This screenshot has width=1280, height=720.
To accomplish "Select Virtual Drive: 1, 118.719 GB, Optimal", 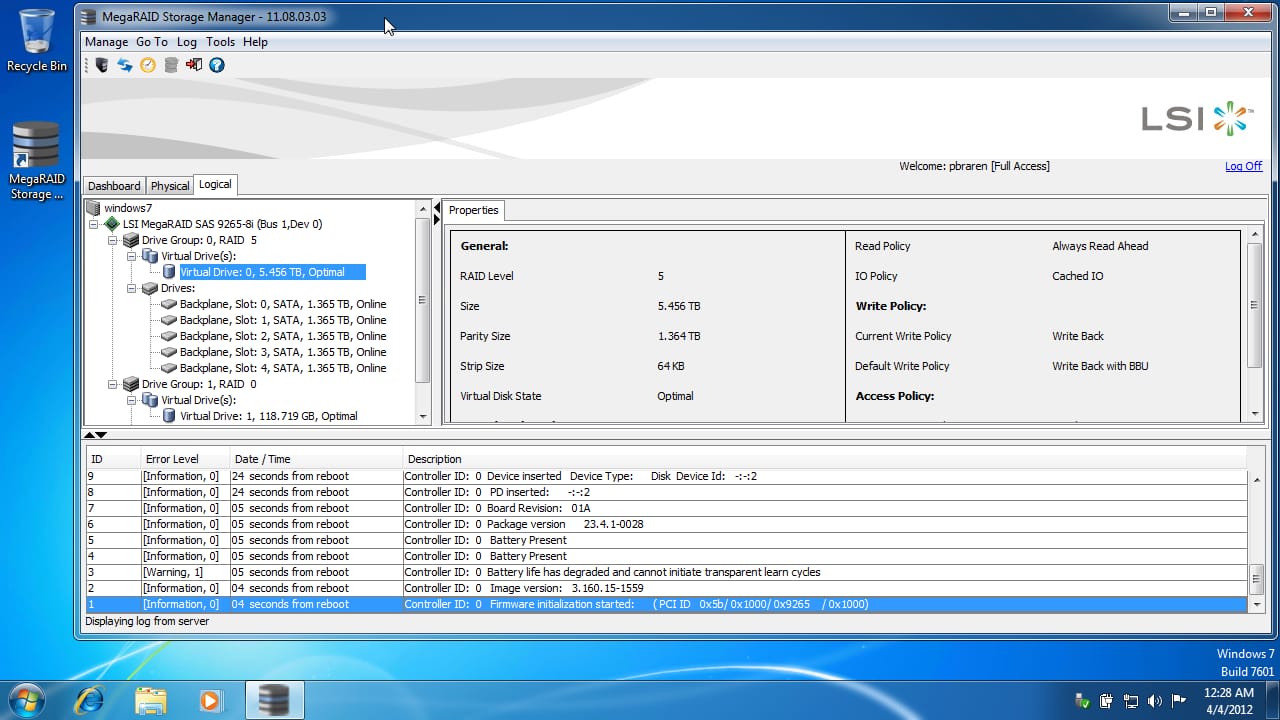I will click(x=268, y=416).
